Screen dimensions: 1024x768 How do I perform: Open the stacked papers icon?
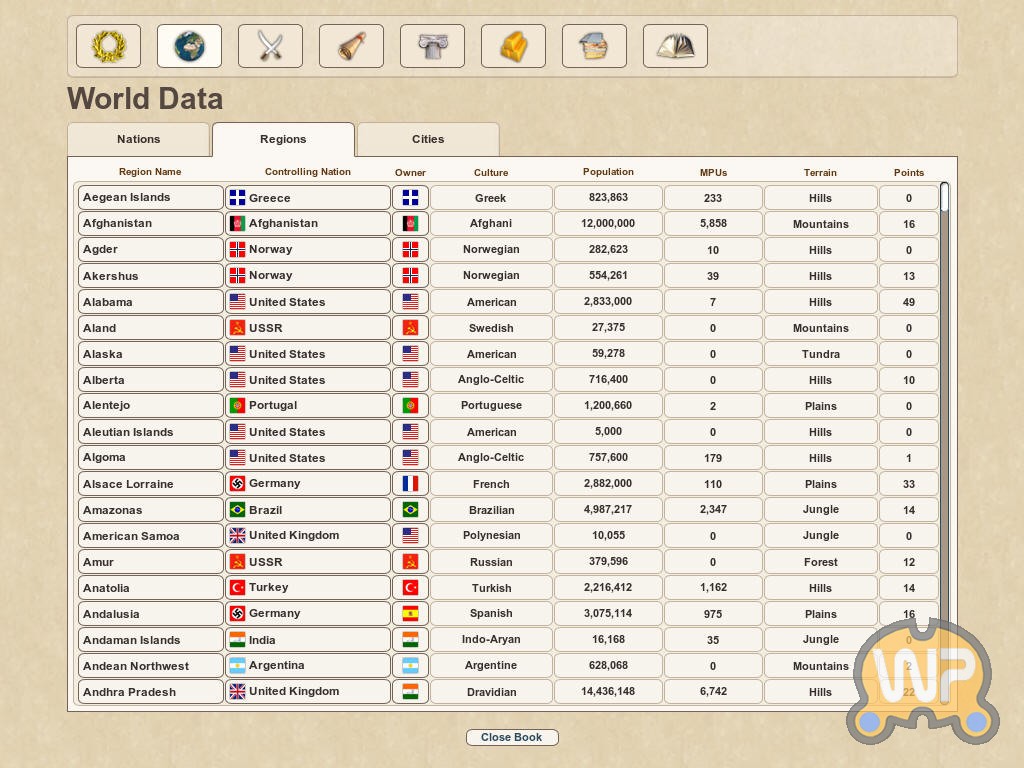click(594, 46)
